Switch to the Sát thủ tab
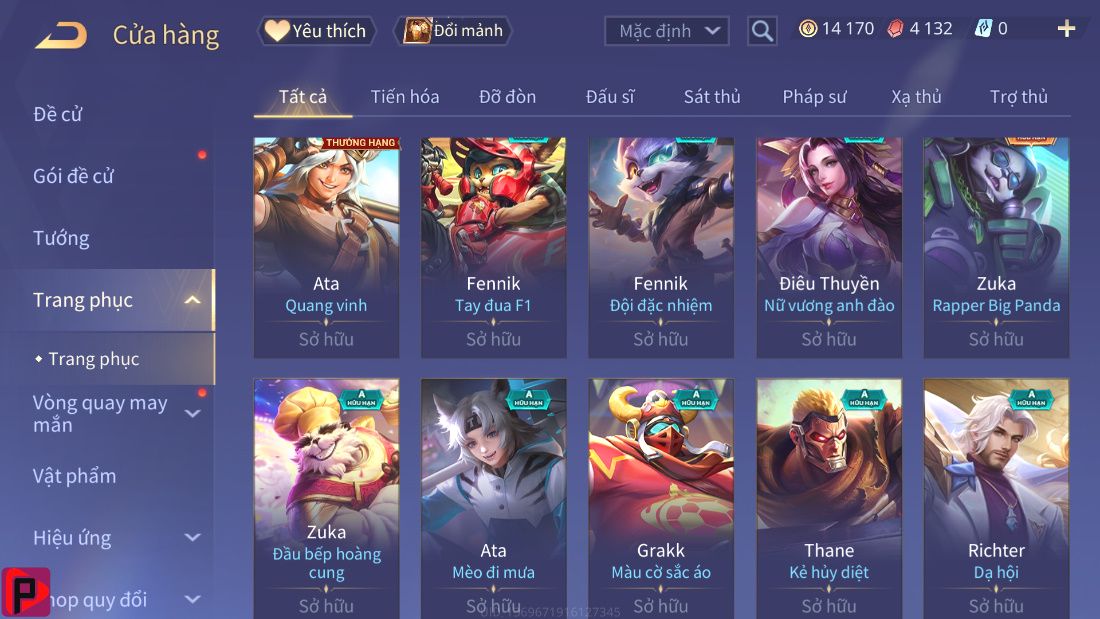The width and height of the screenshot is (1100, 619). (x=712, y=97)
